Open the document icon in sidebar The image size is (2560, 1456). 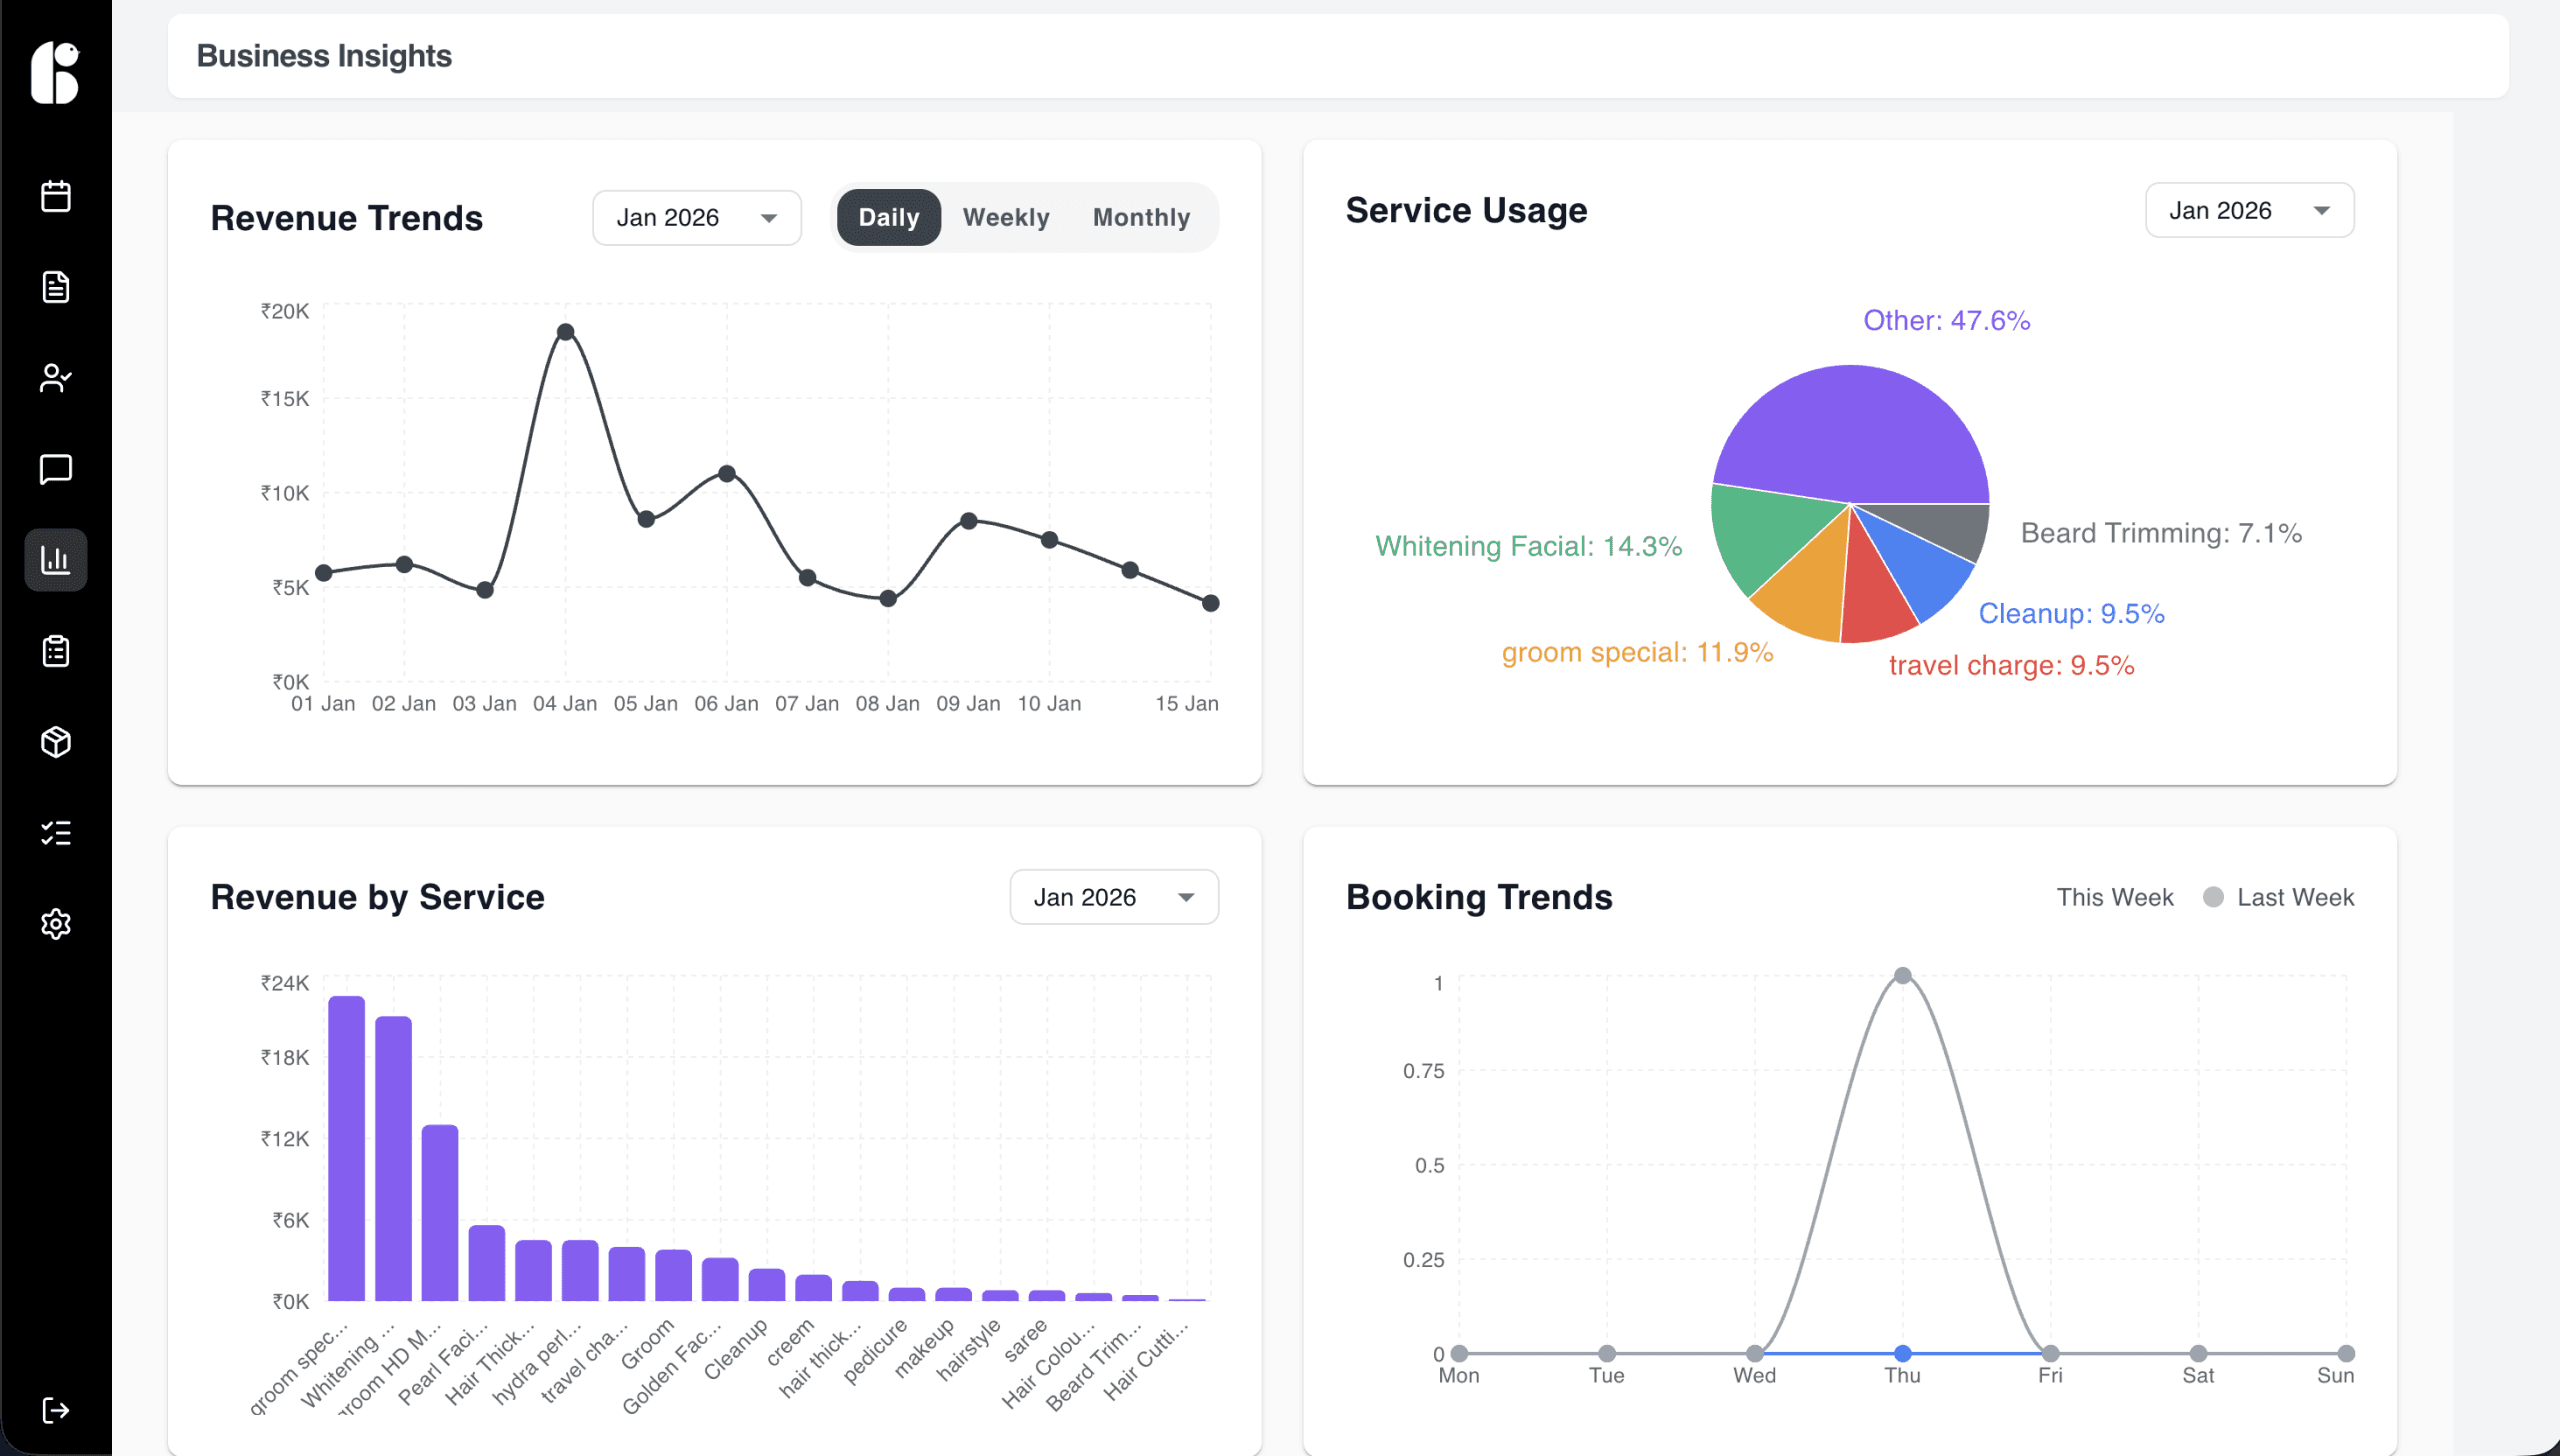pos(56,287)
